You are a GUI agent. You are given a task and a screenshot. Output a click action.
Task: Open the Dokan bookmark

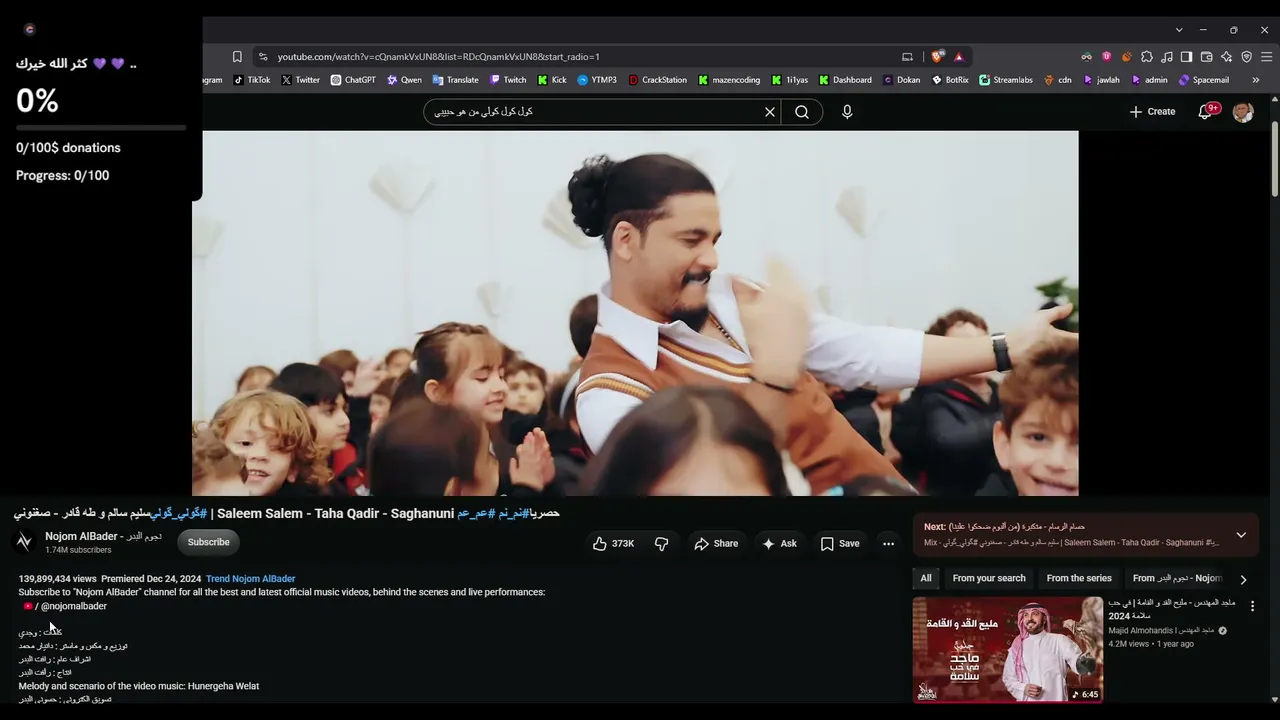click(x=902, y=80)
